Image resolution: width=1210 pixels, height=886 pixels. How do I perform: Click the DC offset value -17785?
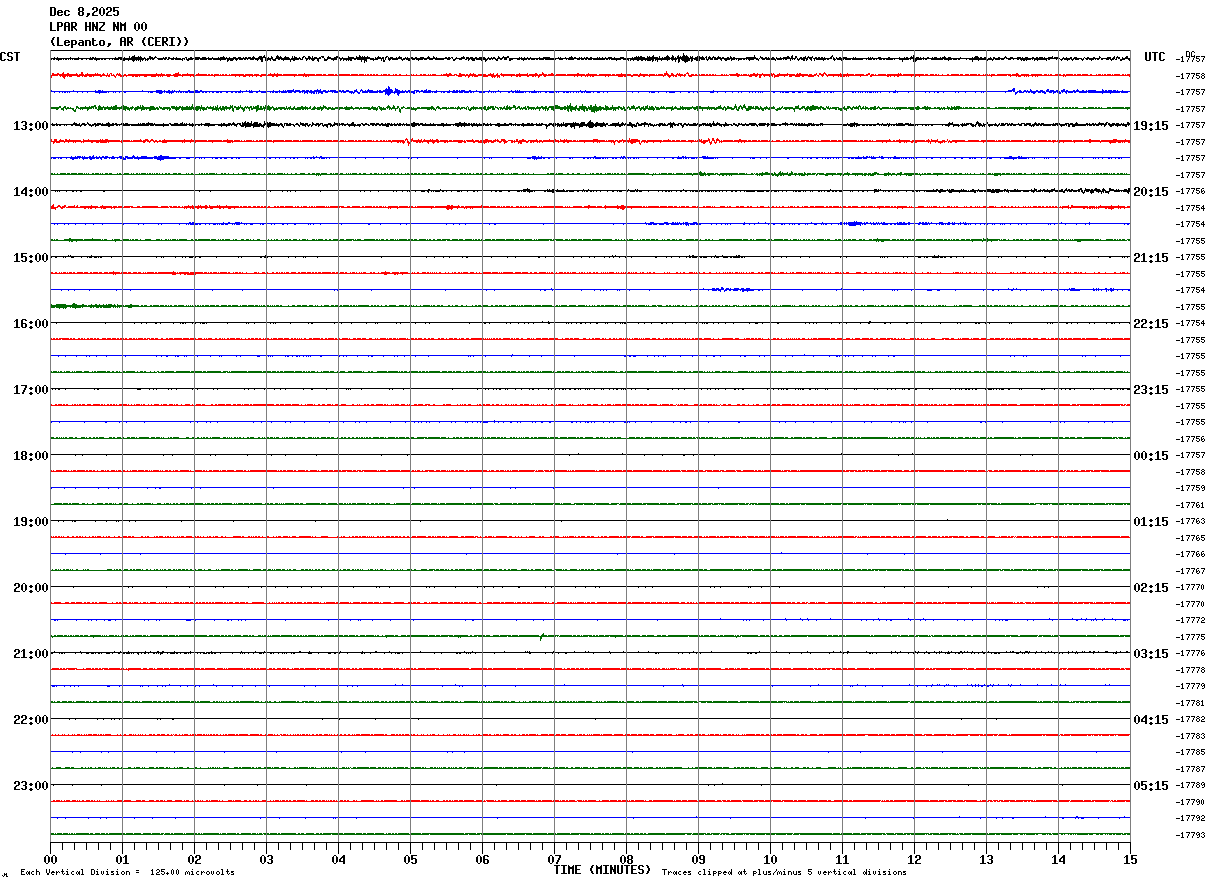(1191, 752)
